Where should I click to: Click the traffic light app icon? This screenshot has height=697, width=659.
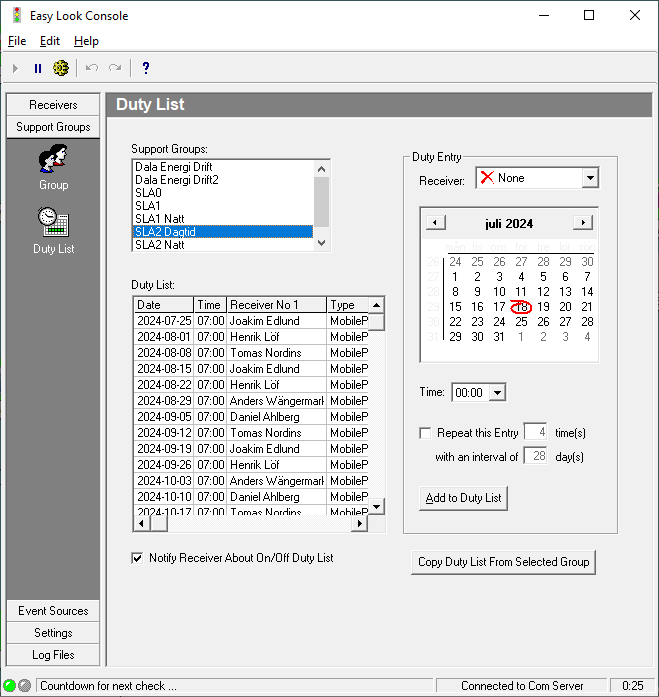click(17, 16)
